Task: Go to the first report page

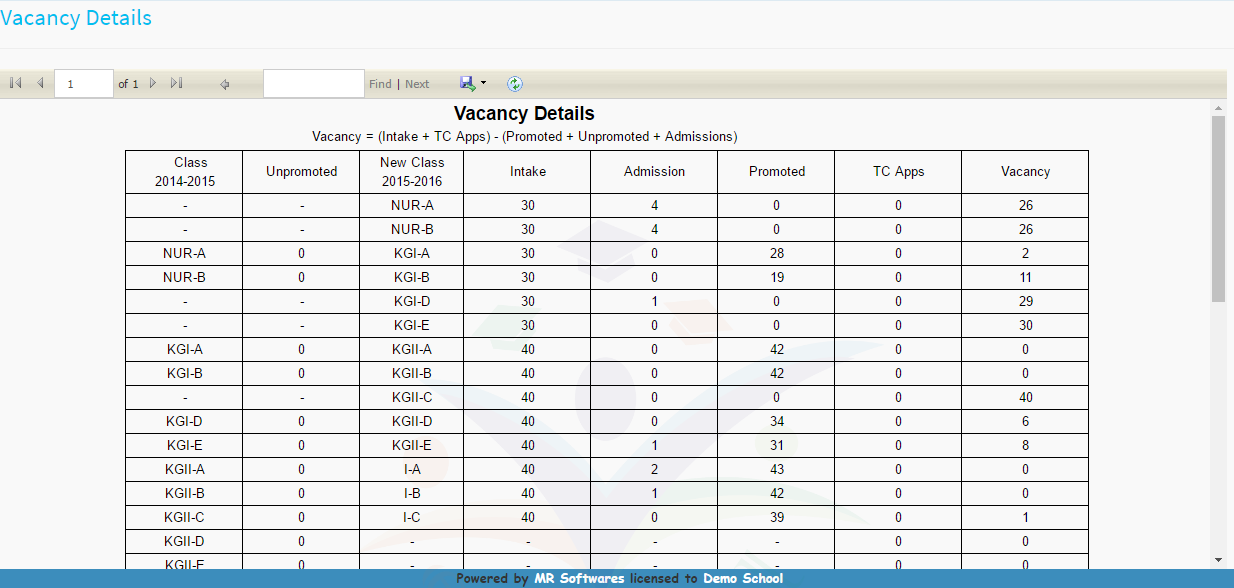Action: click(x=15, y=84)
